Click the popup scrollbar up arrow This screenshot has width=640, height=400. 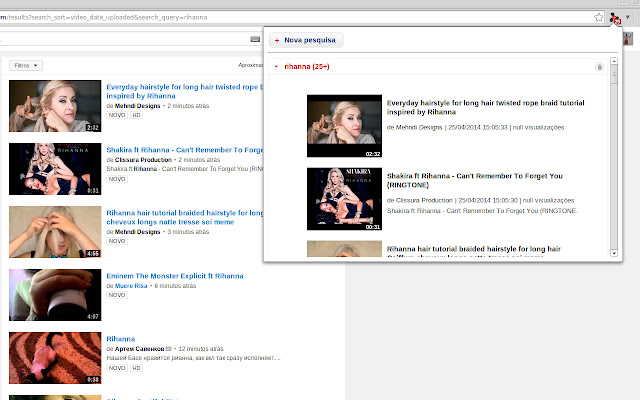[614, 61]
